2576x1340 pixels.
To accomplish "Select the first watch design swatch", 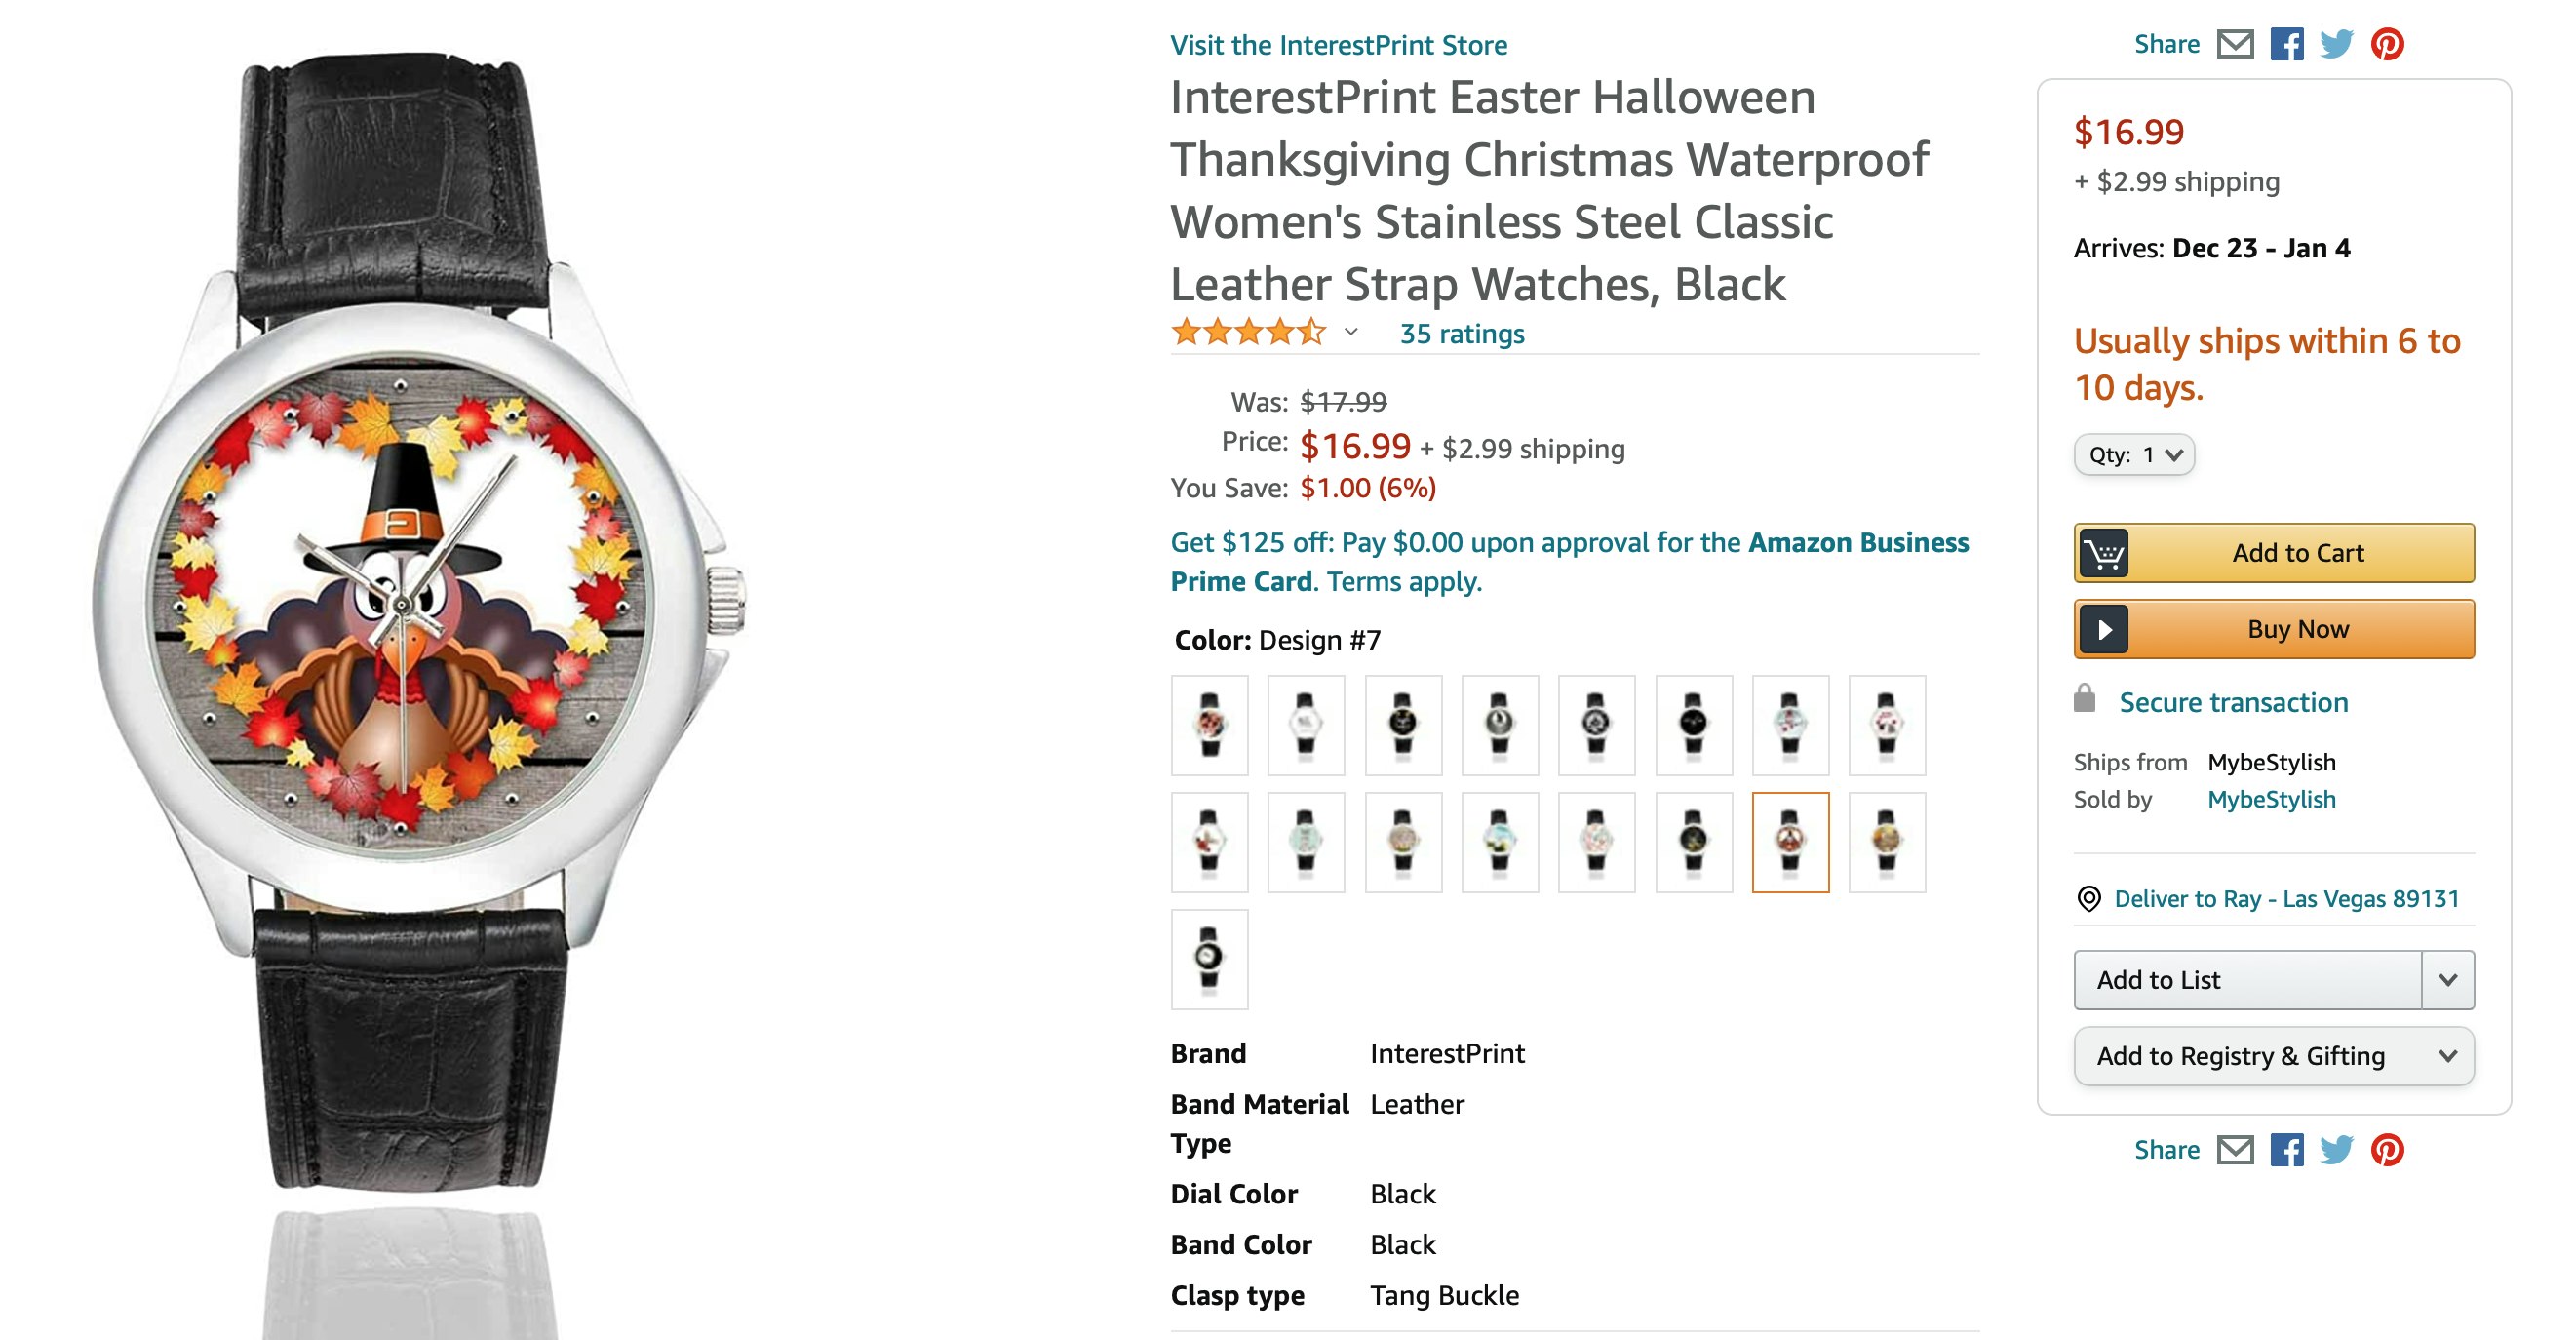I will tap(1210, 725).
